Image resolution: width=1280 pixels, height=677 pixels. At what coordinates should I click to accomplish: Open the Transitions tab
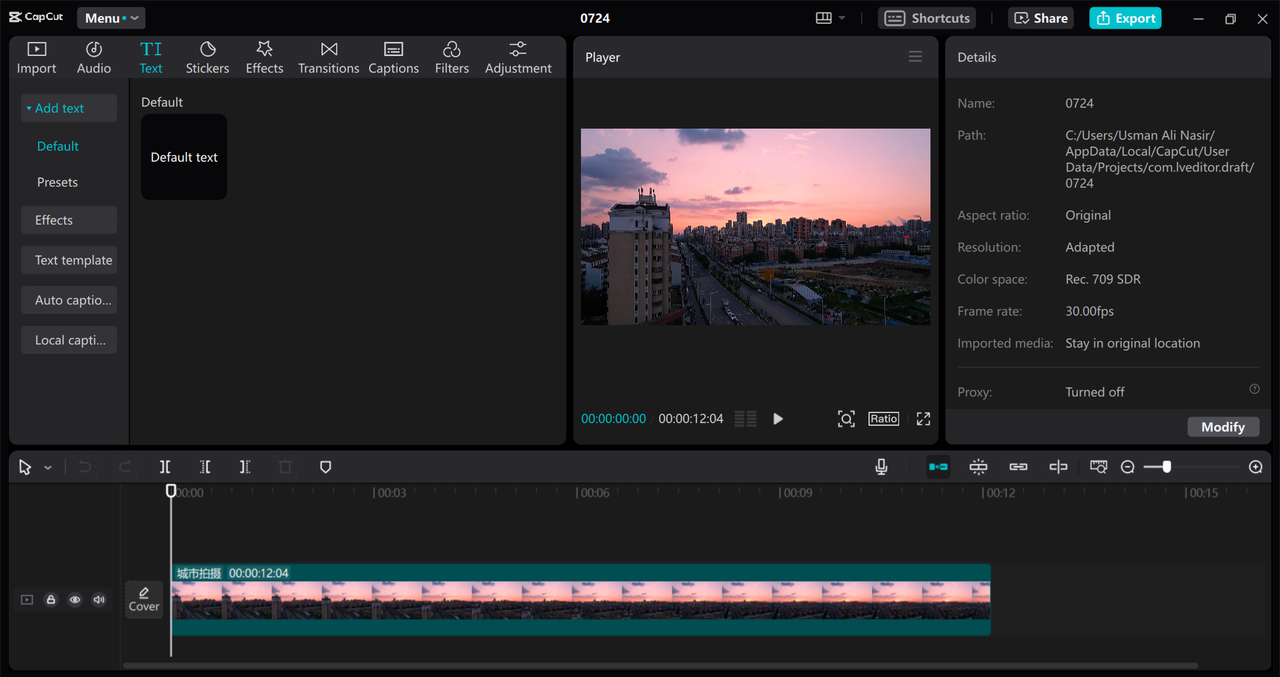(x=328, y=58)
